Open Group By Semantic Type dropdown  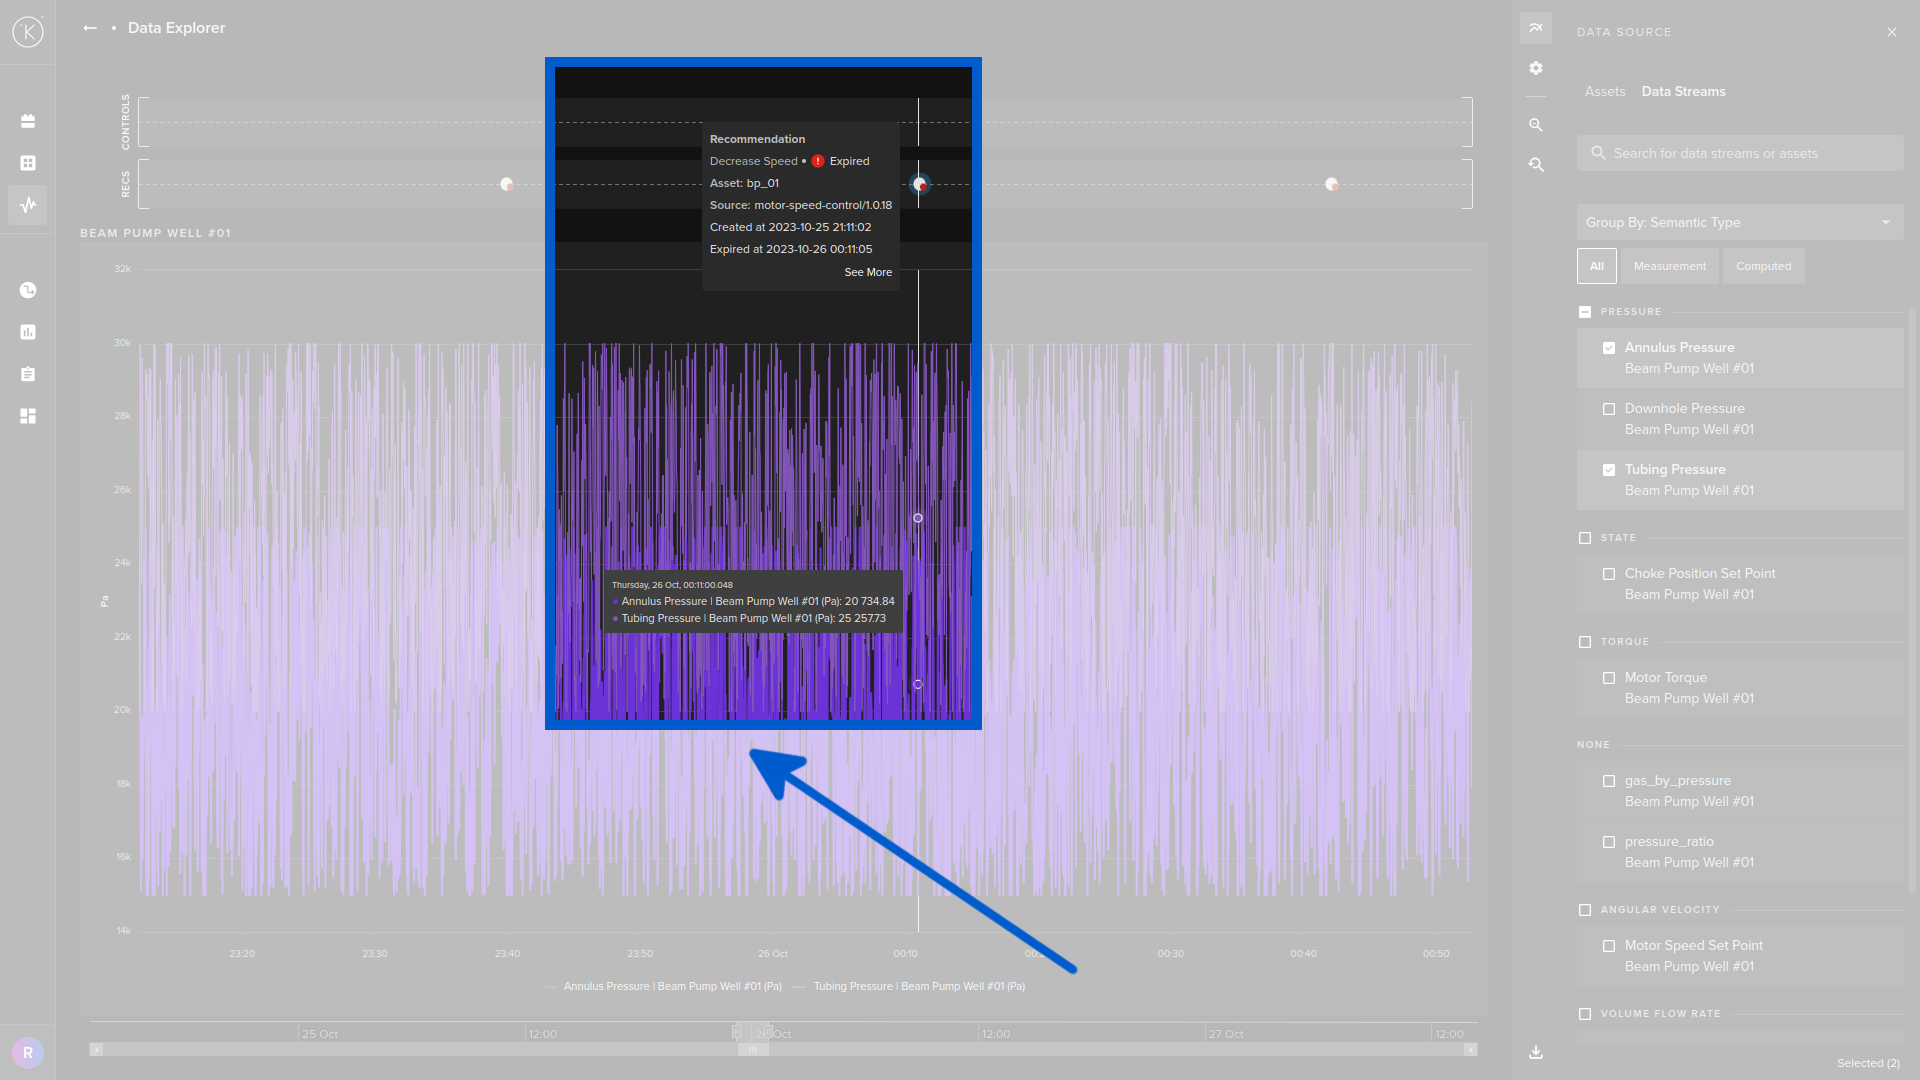pyautogui.click(x=1739, y=222)
